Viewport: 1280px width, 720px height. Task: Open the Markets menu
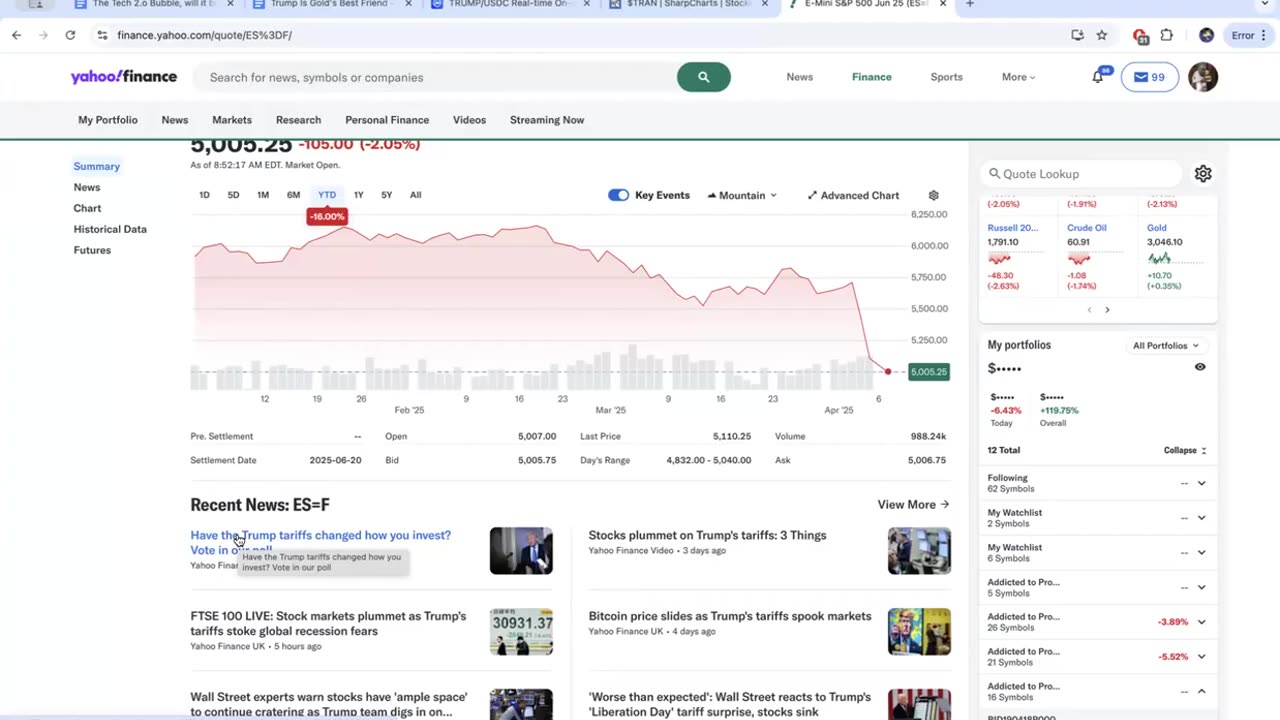232,120
